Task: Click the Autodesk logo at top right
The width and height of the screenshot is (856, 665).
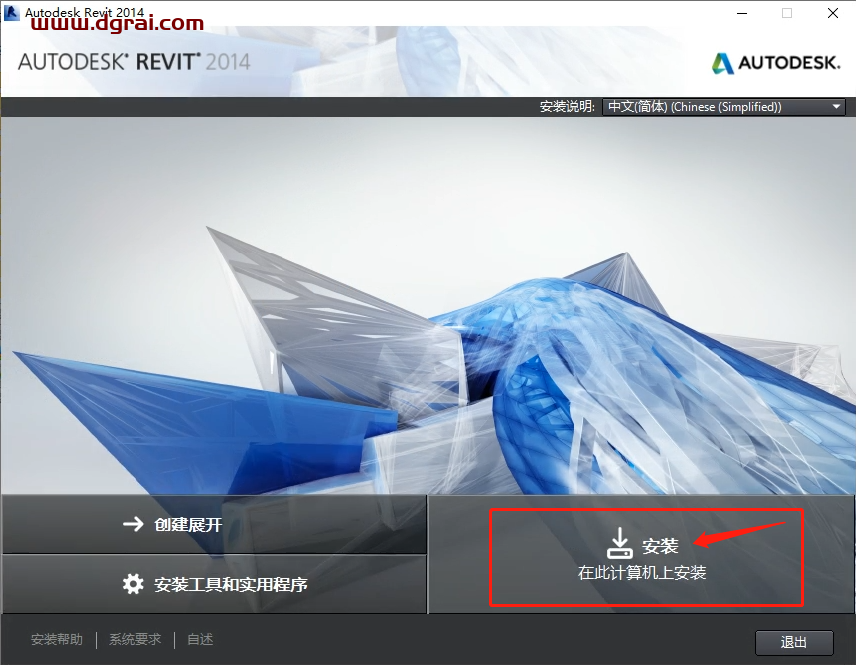Action: 776,63
